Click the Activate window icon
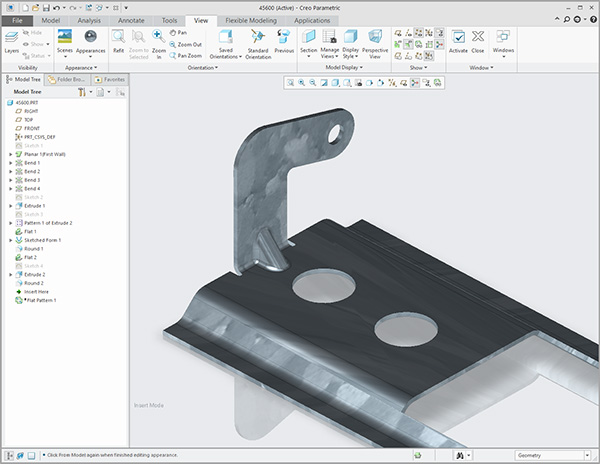This screenshot has height=464, width=600. point(458,39)
